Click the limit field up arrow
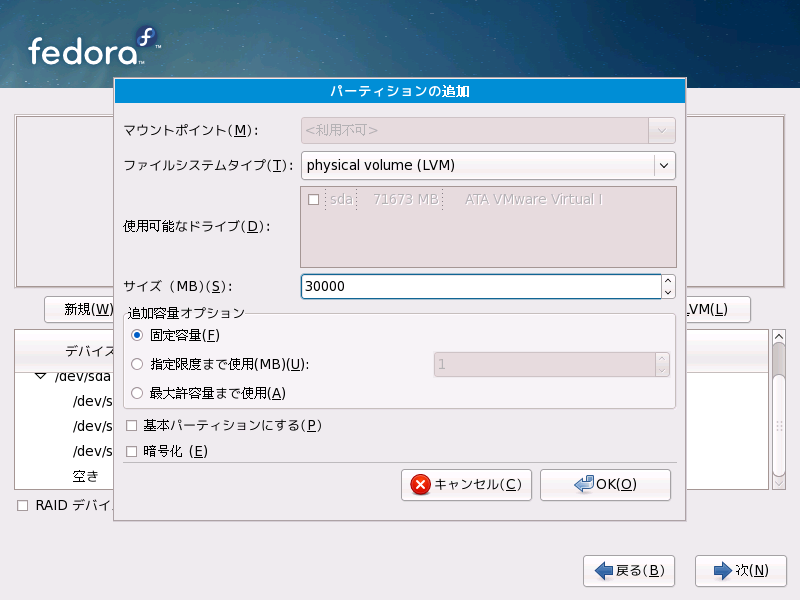 (x=662, y=359)
